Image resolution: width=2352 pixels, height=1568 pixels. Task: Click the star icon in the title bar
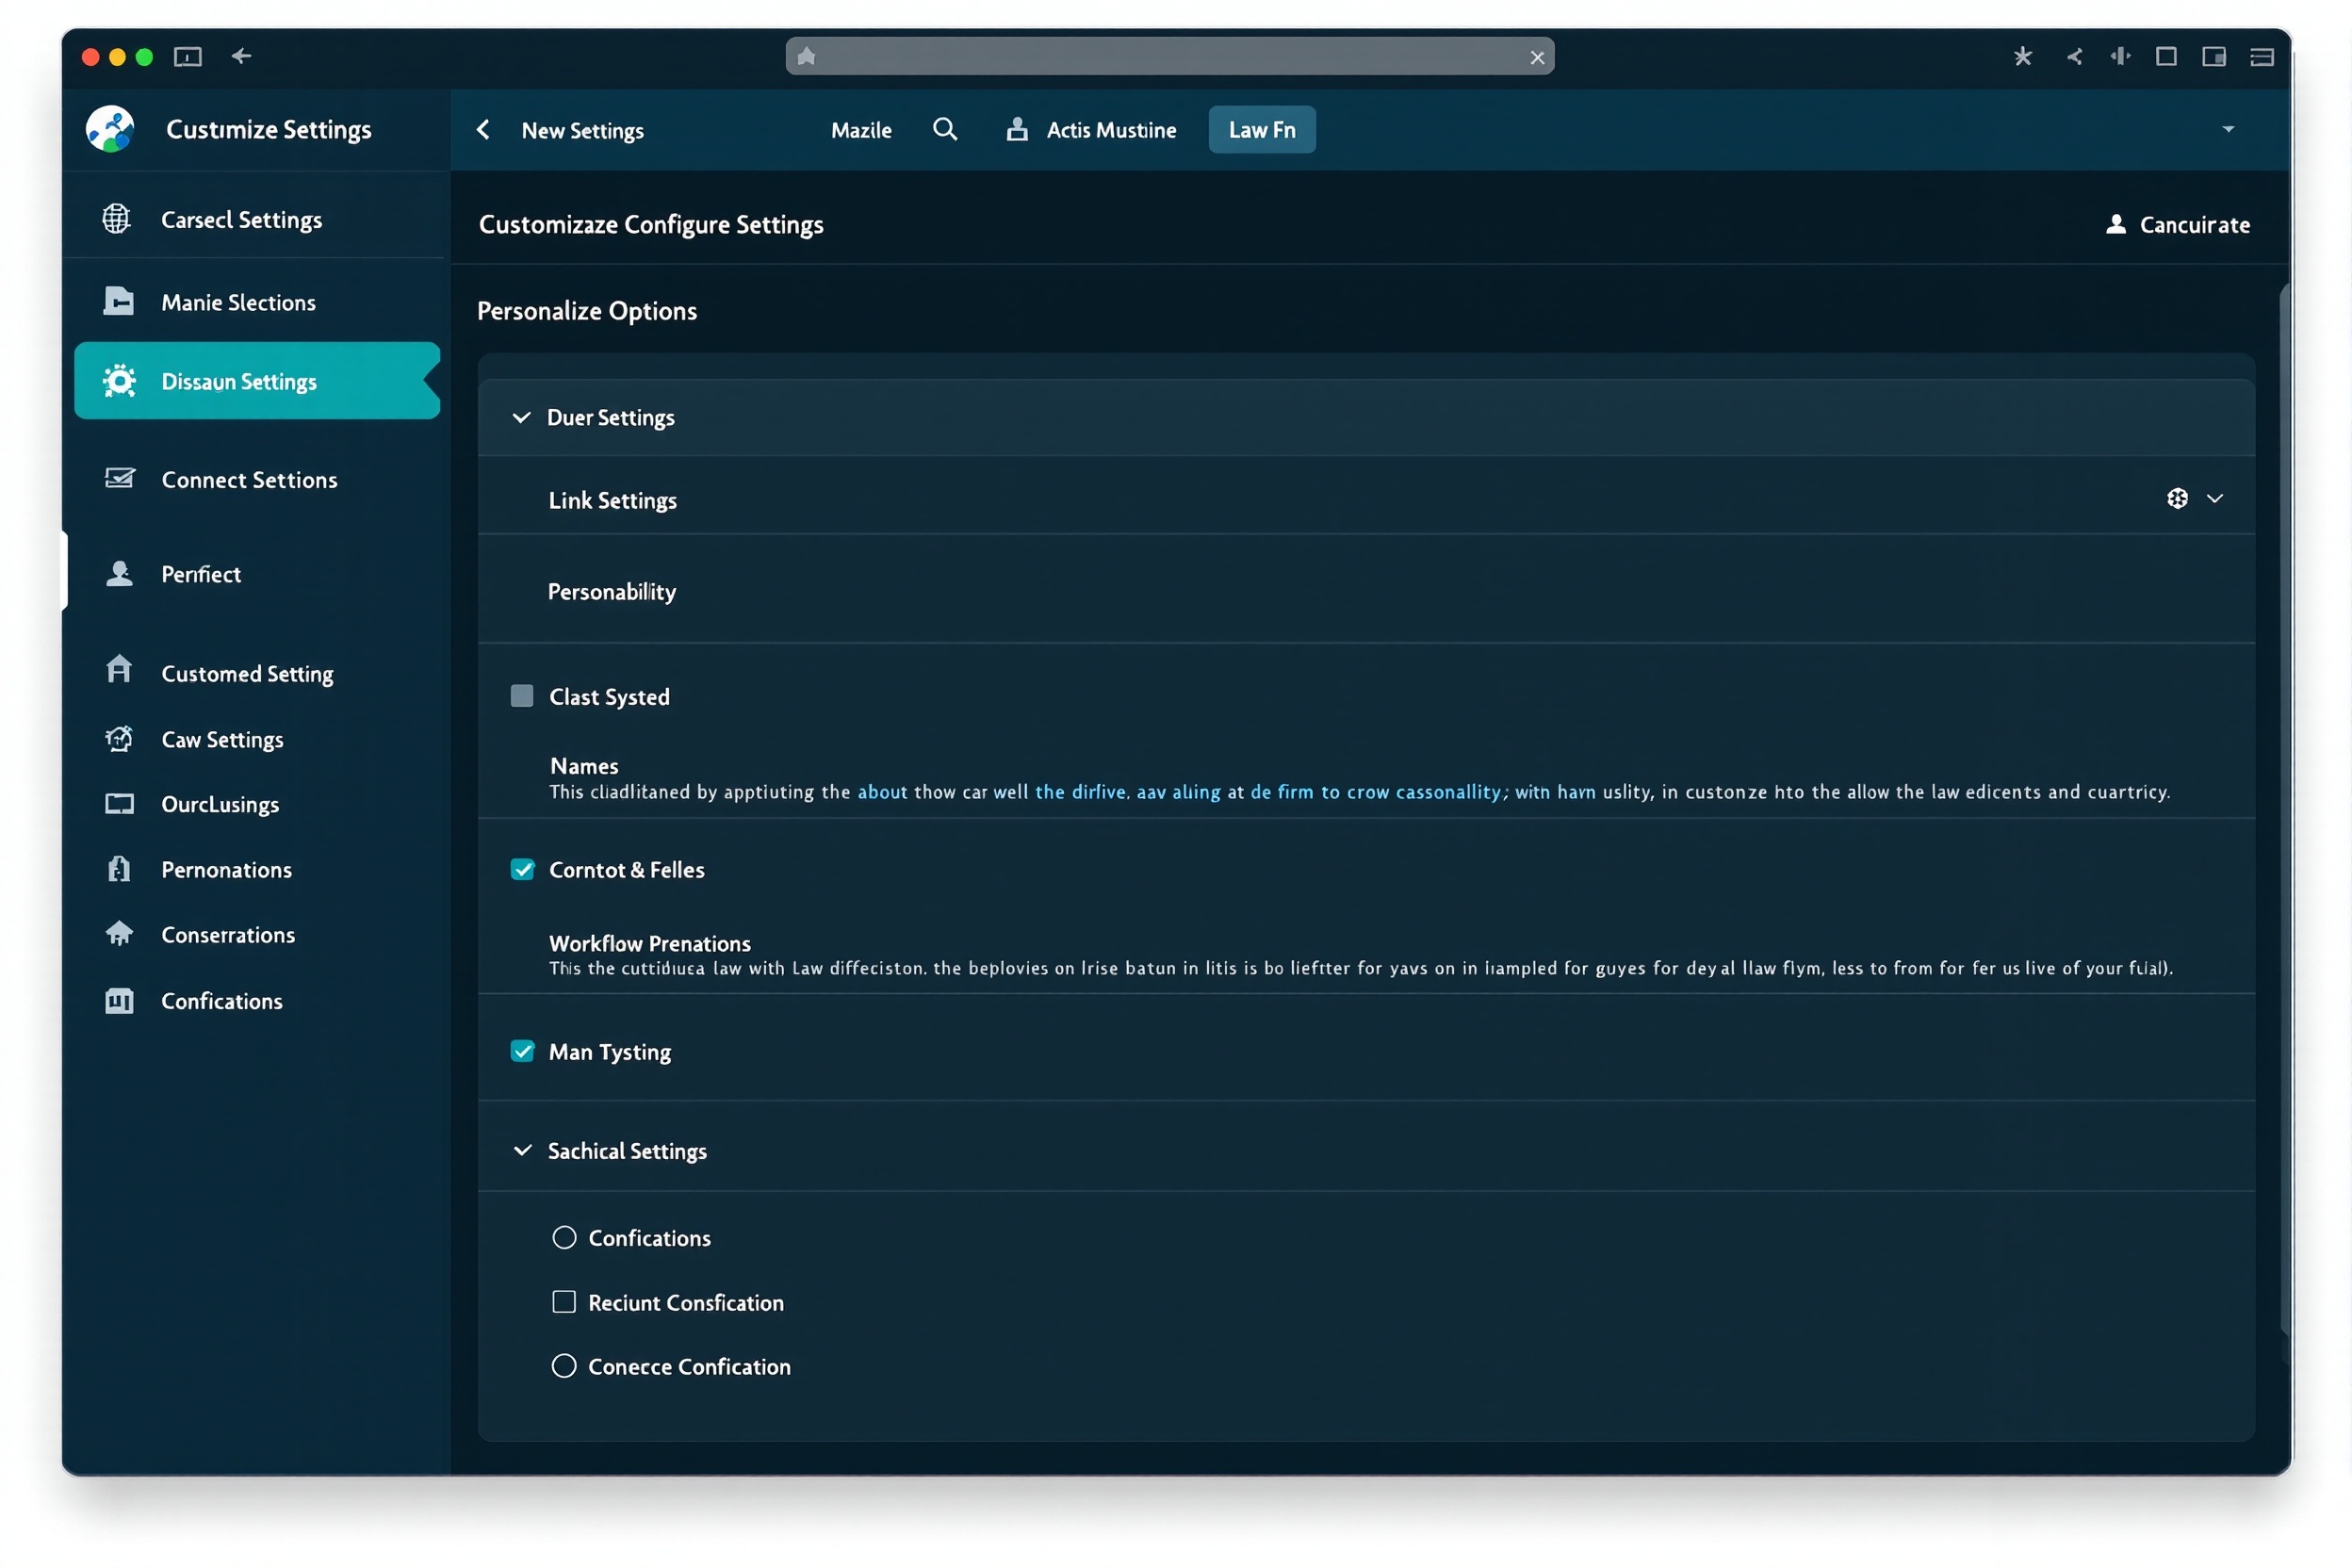2022,56
